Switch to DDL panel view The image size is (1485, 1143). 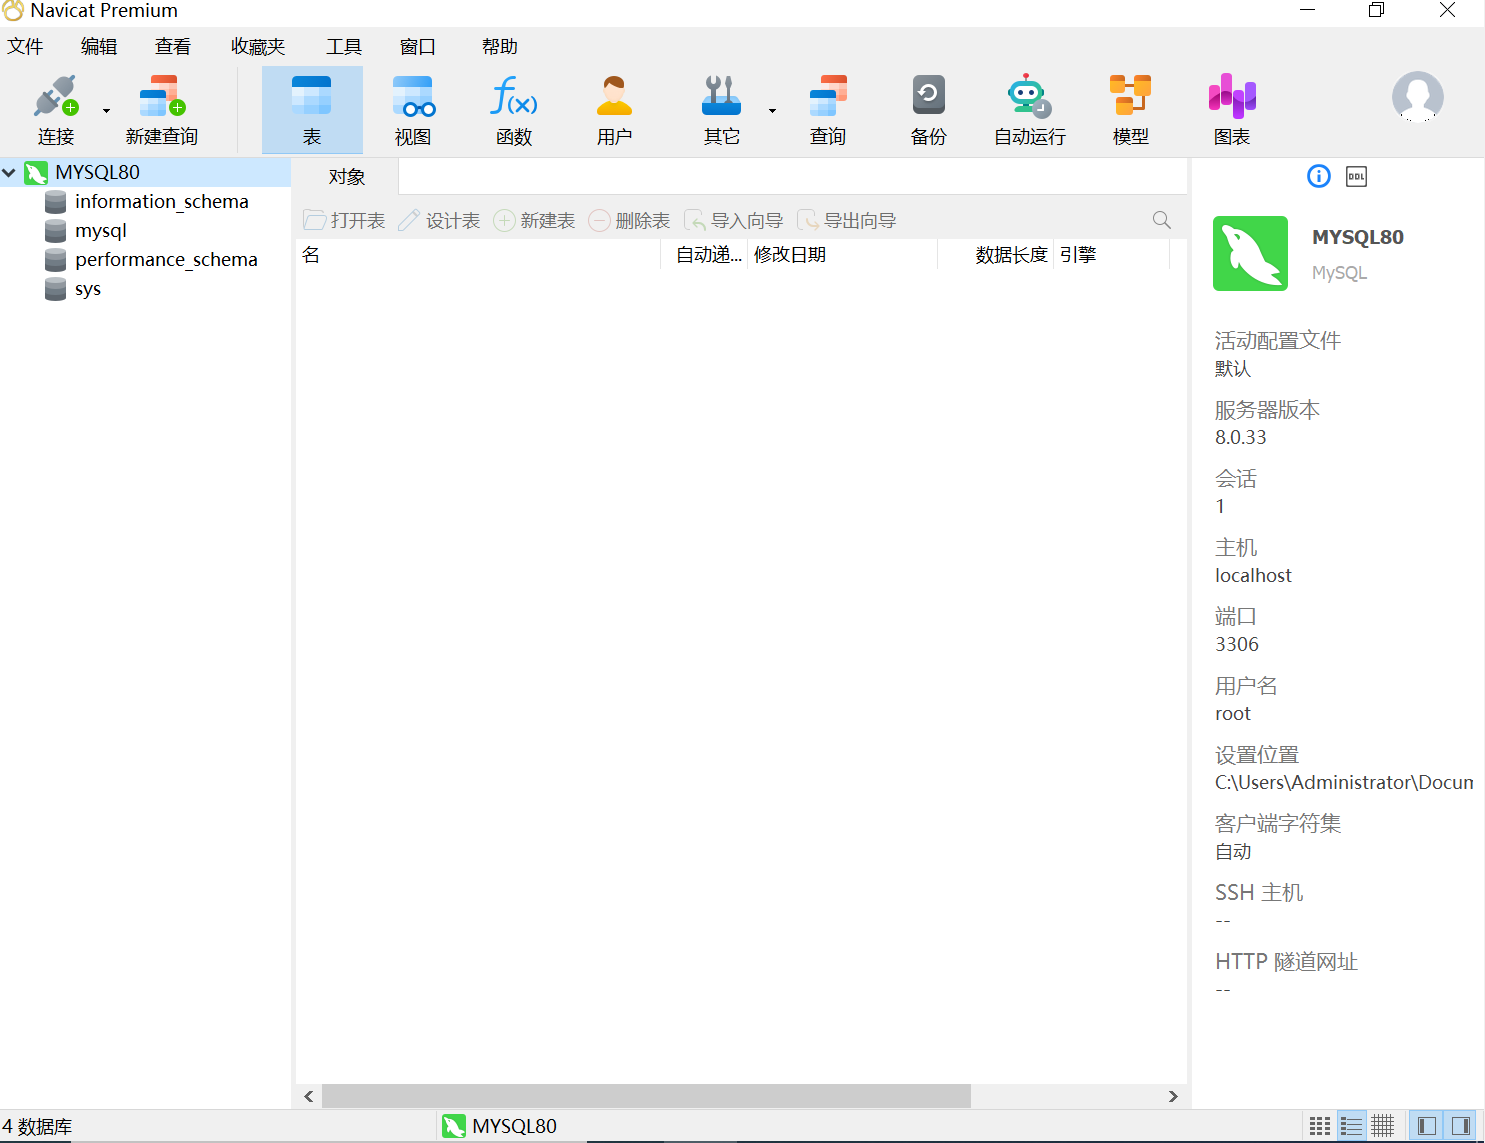click(x=1356, y=177)
